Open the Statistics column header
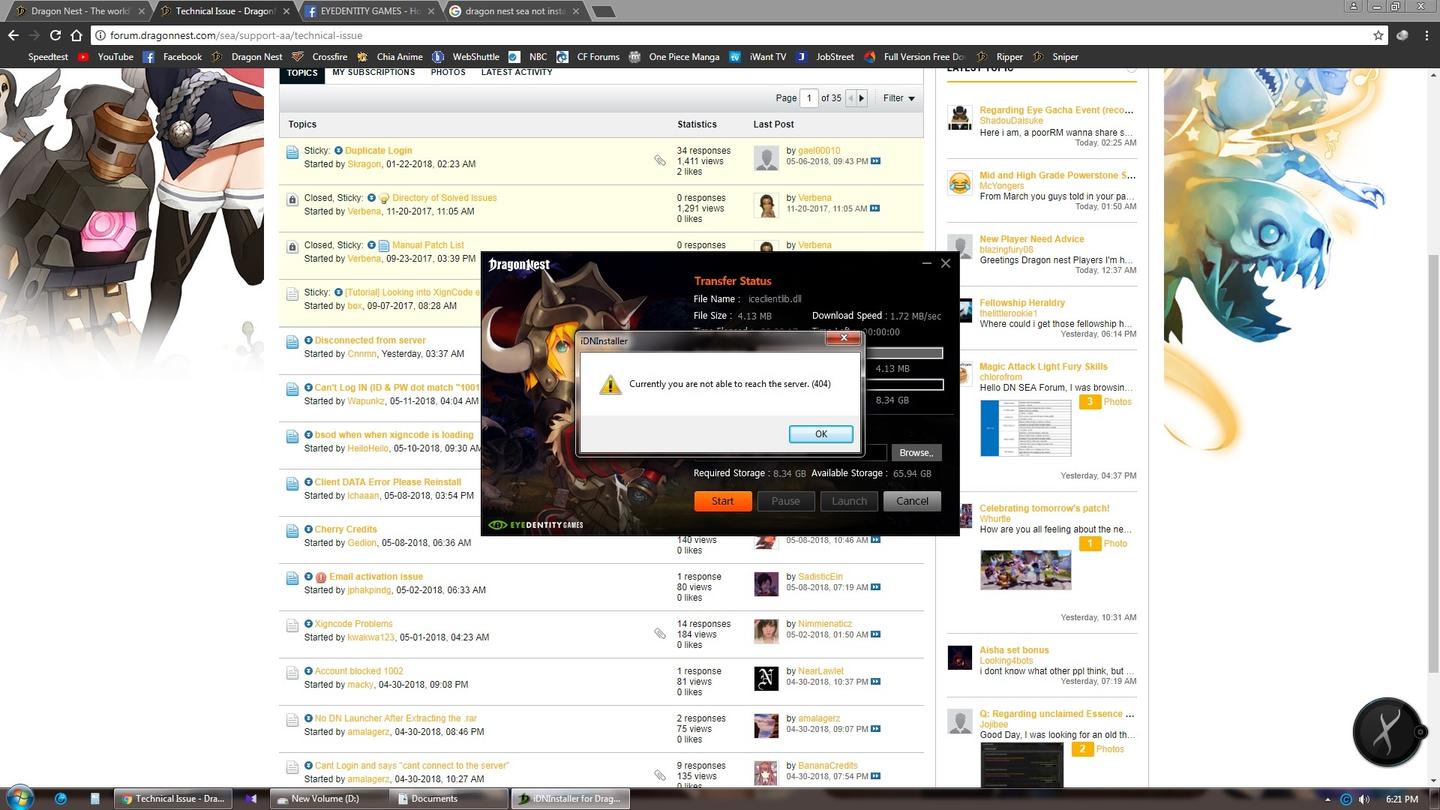Viewport: 1440px width, 810px height. 697,124
